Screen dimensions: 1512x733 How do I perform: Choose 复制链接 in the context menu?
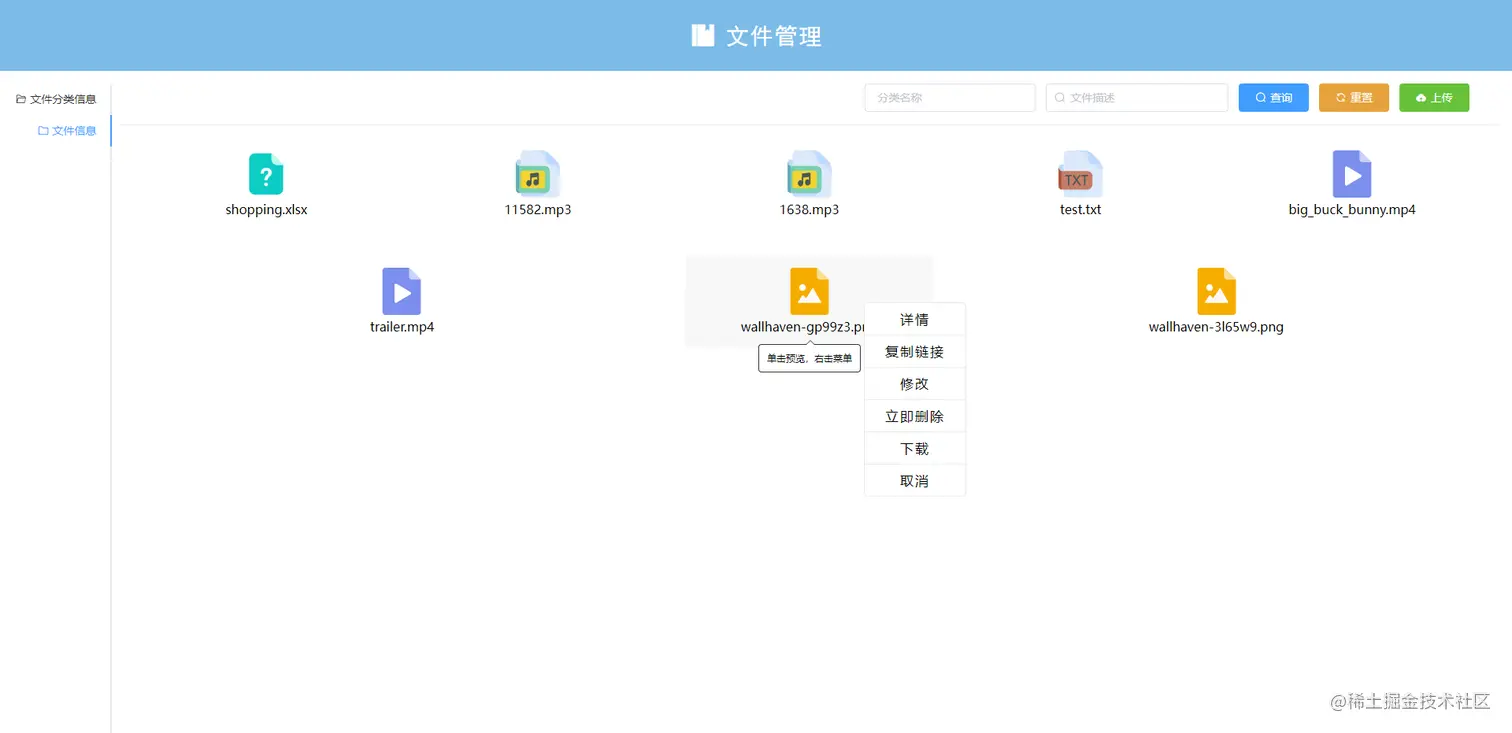coord(913,351)
